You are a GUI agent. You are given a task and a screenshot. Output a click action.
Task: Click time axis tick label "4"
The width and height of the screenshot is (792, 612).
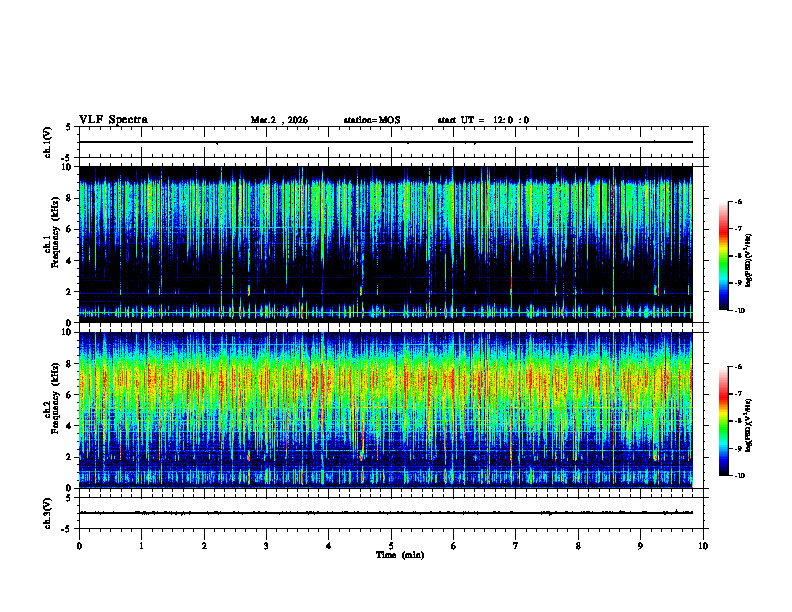[x=329, y=546]
